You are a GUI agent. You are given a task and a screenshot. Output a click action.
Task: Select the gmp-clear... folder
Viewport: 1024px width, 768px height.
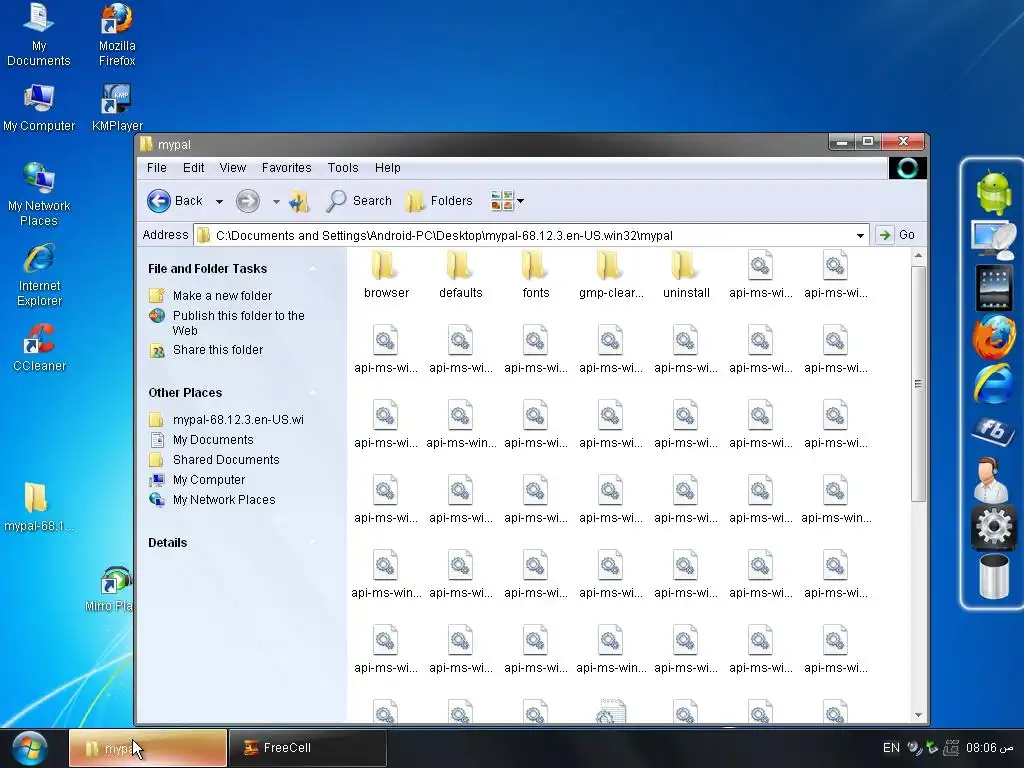pyautogui.click(x=611, y=274)
